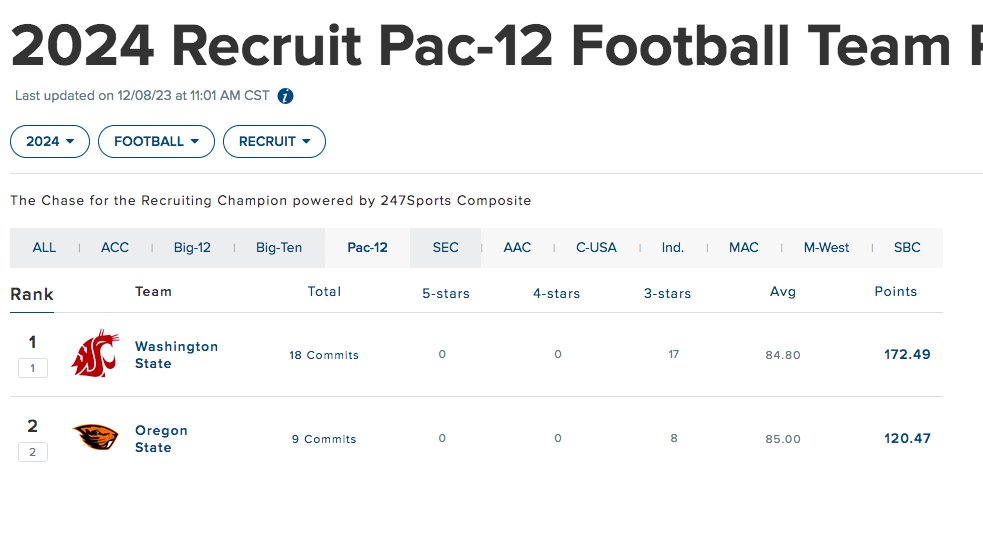Open the Oregon State team link
Viewport: 983px width, 551px height.
161,439
